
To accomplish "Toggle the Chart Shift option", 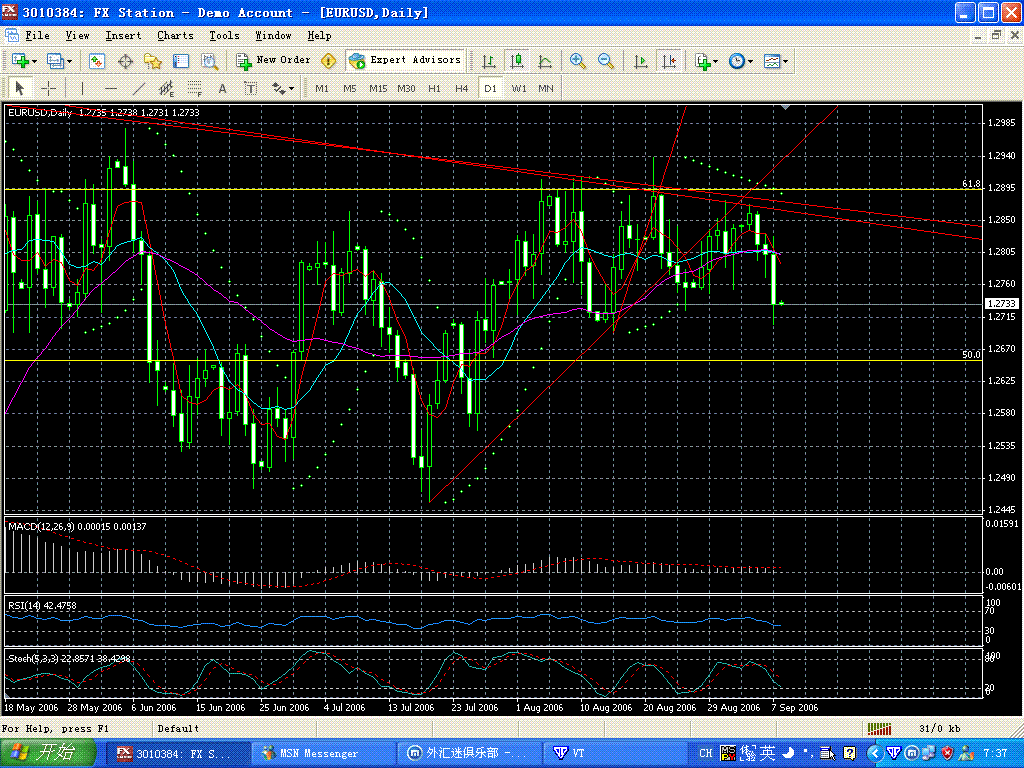I will point(668,61).
